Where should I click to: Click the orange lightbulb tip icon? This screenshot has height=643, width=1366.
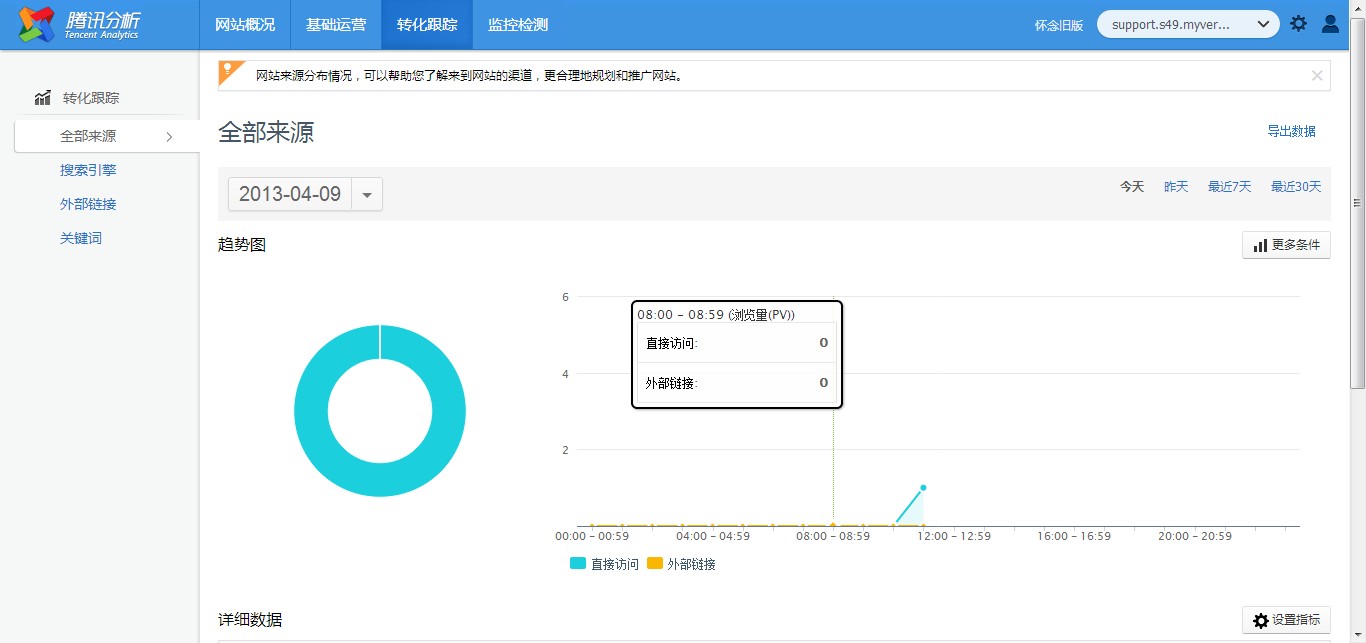[230, 72]
